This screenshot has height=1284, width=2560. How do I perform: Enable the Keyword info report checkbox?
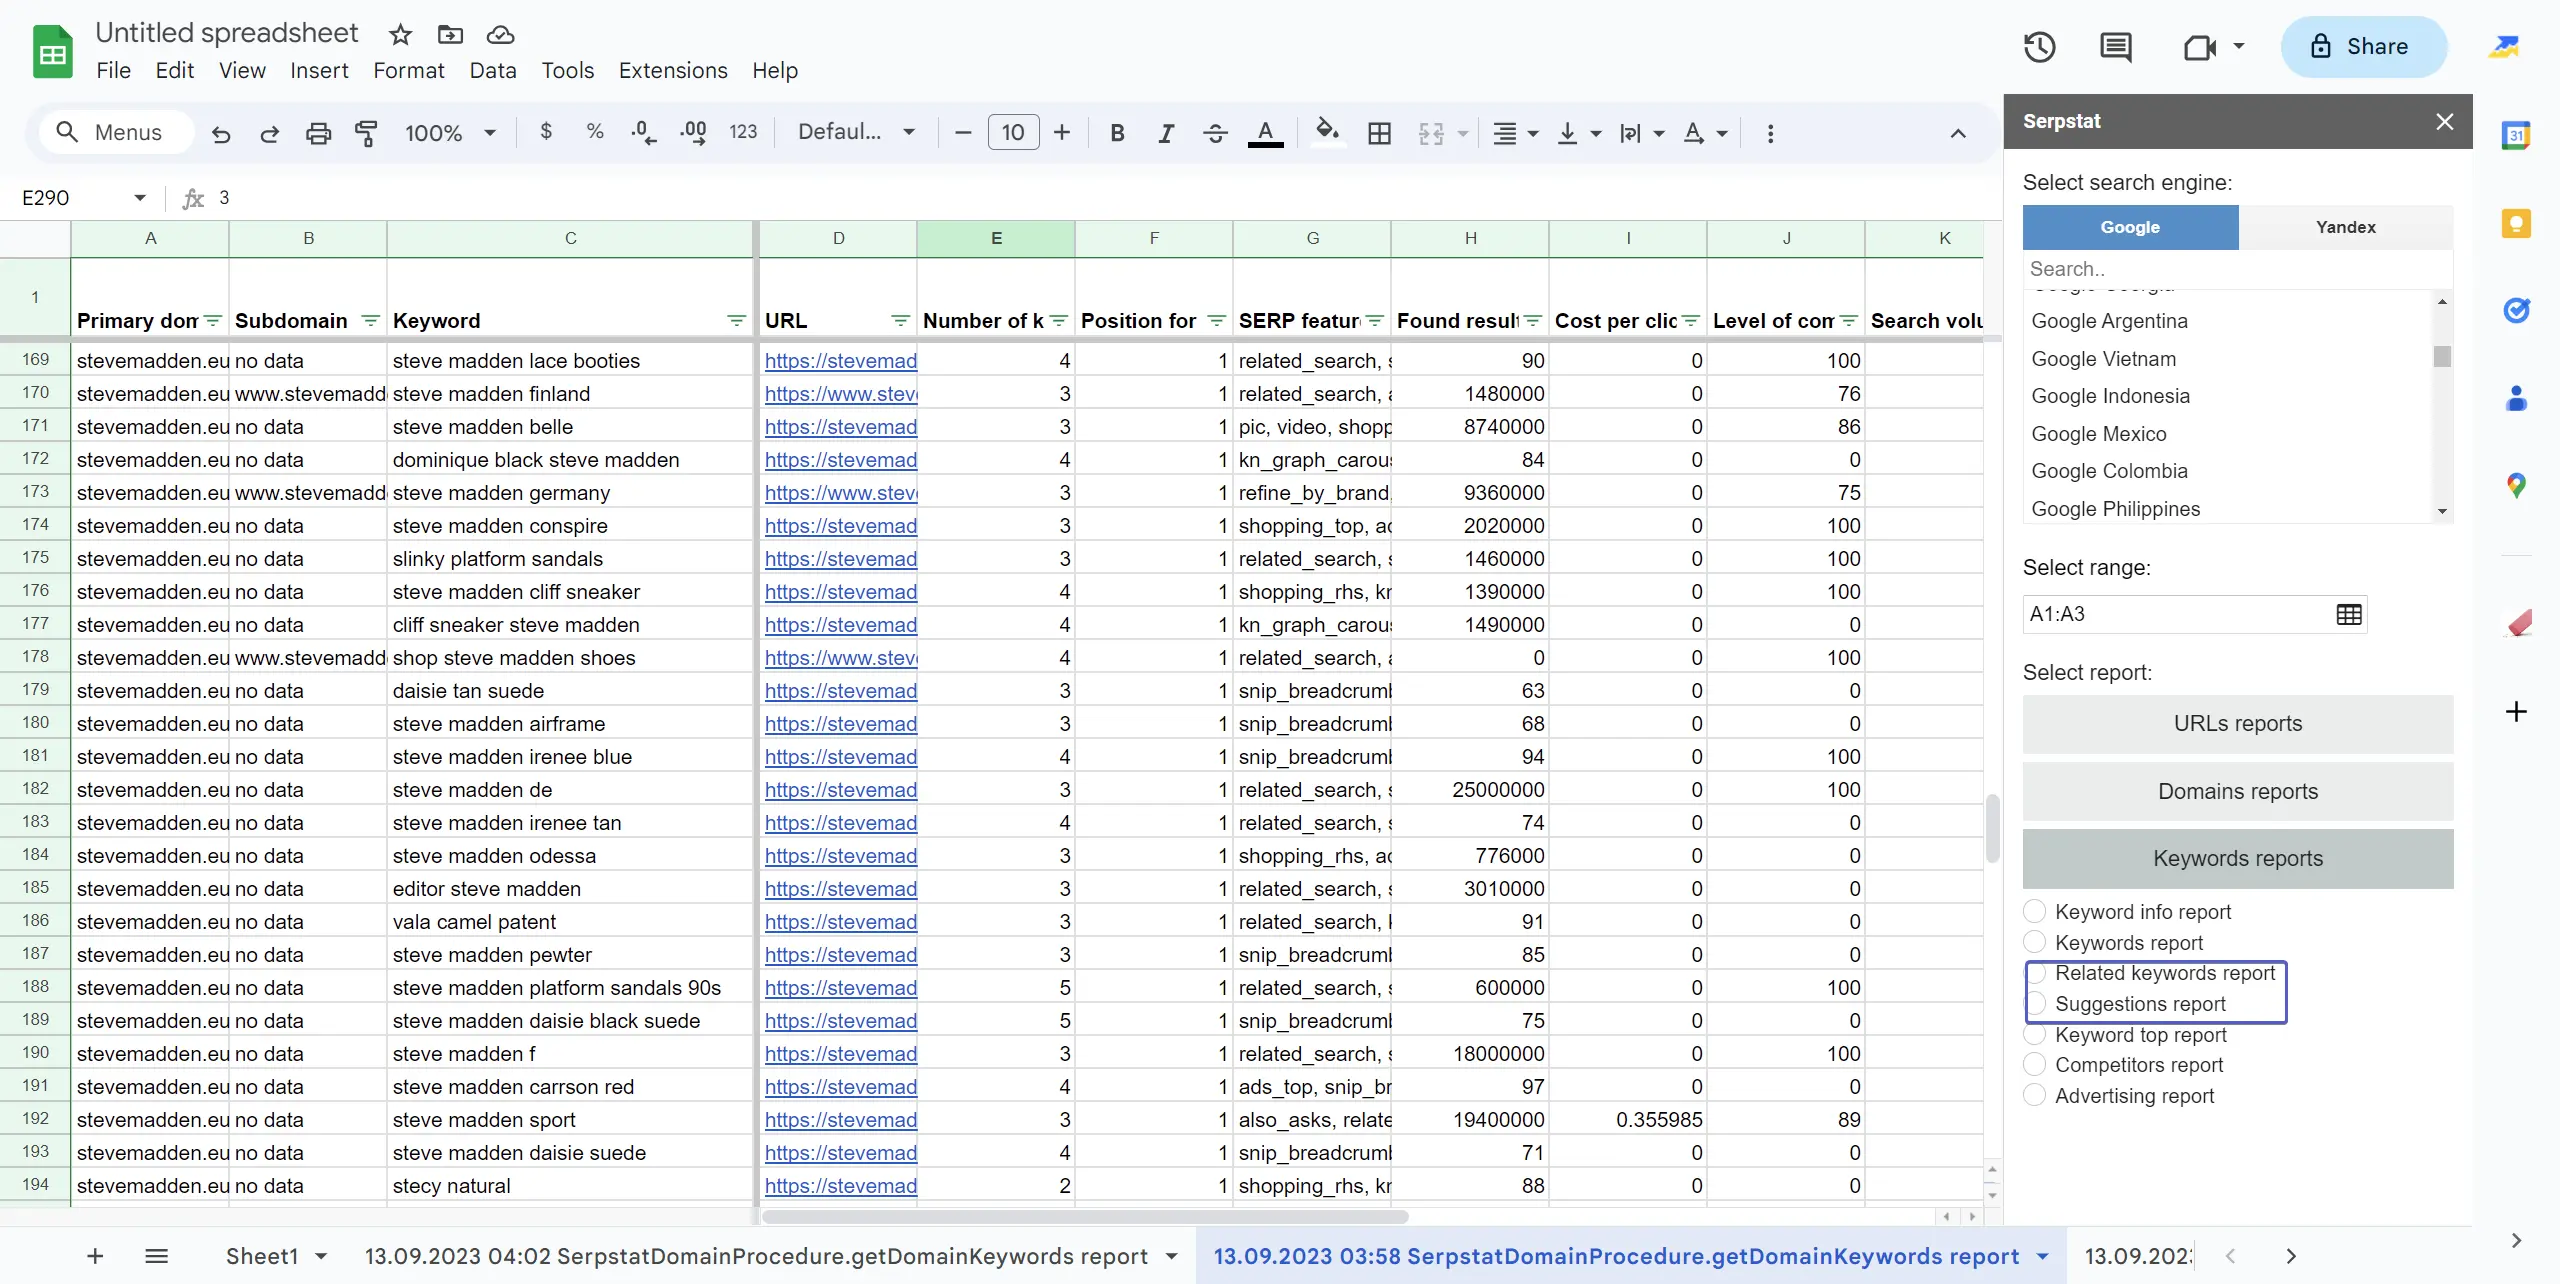pos(2035,912)
